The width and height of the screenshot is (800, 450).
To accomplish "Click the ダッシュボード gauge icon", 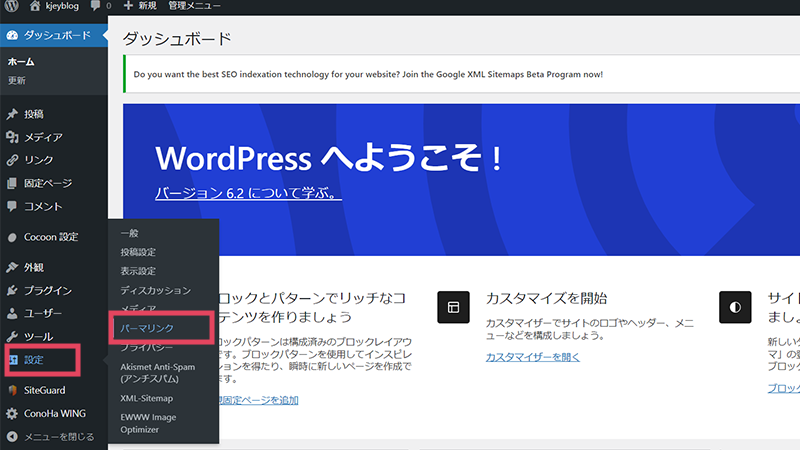I will pos(12,35).
